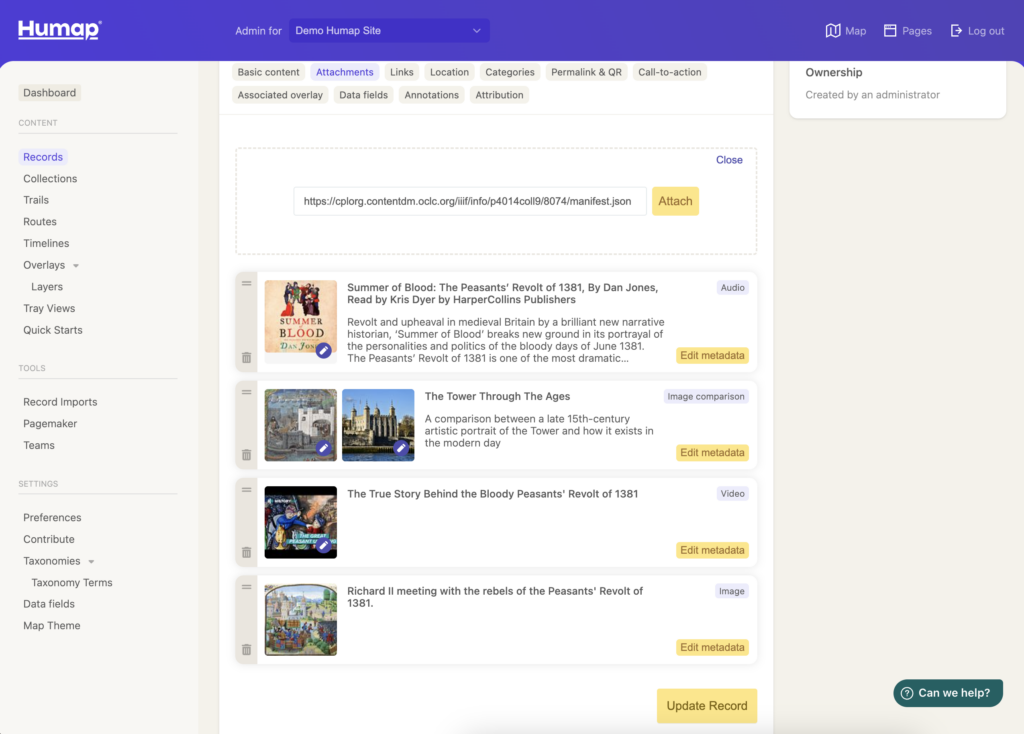Switch to the Basic content tab
Screen dimensions: 1024x734
coord(268,72)
